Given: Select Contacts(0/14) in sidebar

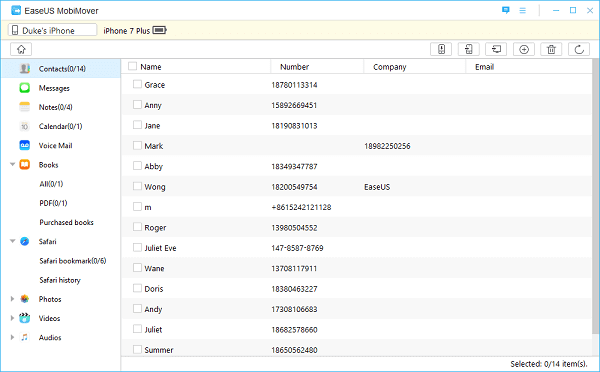Looking at the screenshot, I should point(62,69).
